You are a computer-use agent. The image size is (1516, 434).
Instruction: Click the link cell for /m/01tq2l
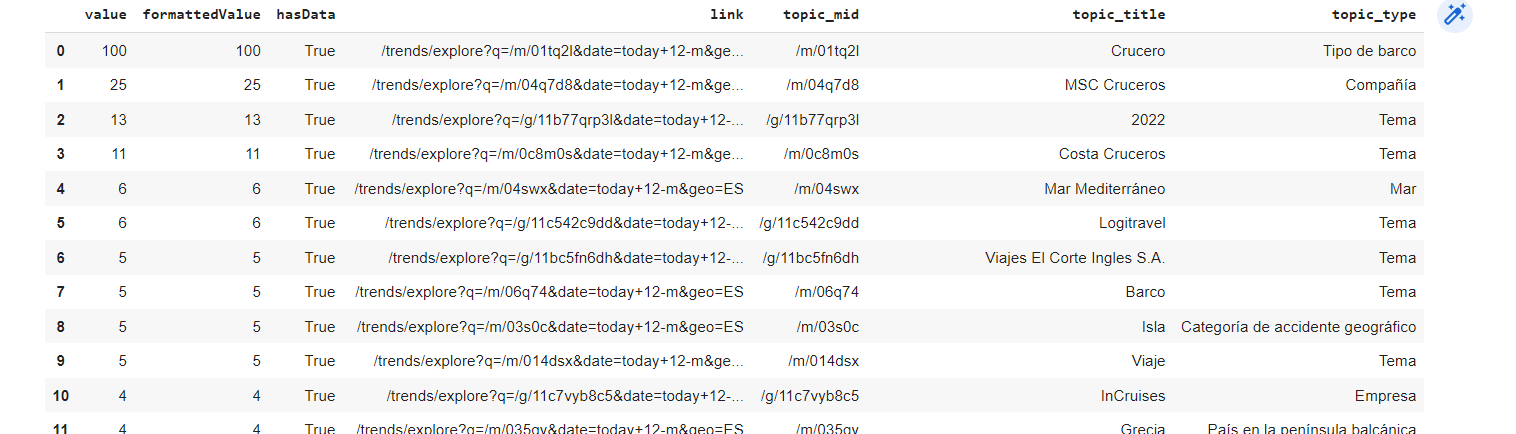coord(563,51)
